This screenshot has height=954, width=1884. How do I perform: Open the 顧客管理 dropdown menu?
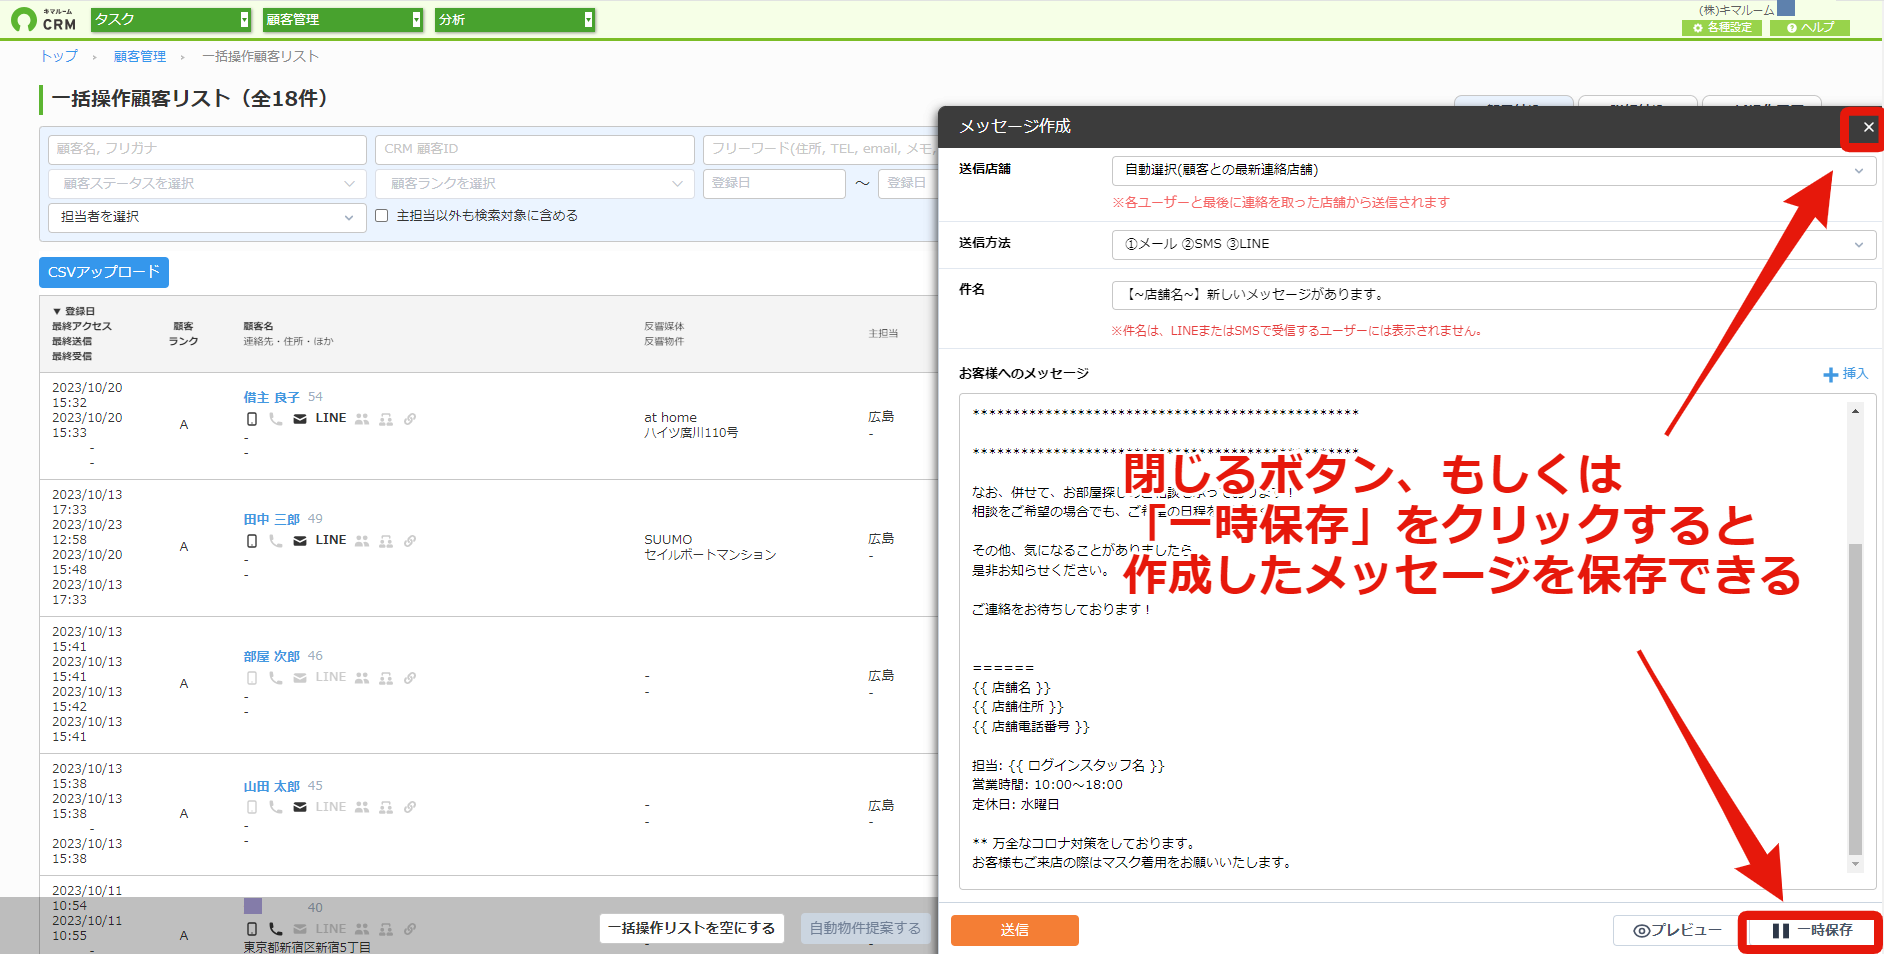pos(343,19)
